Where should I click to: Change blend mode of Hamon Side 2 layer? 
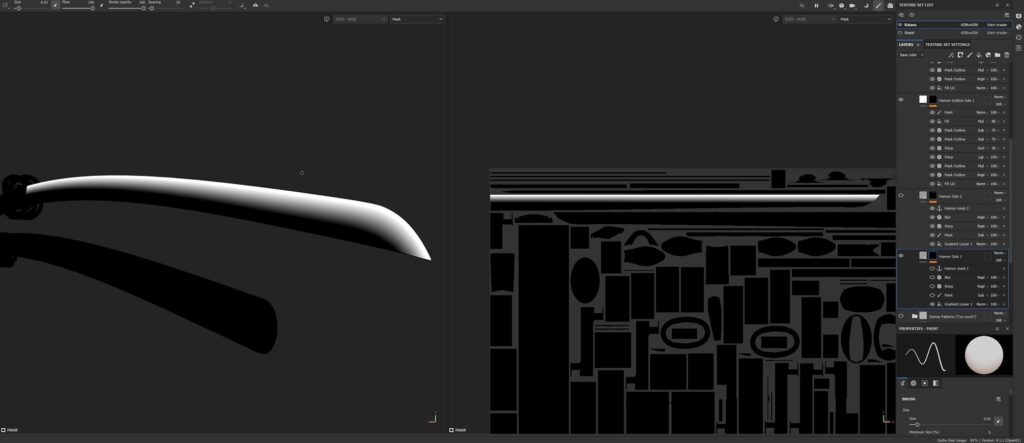999,193
